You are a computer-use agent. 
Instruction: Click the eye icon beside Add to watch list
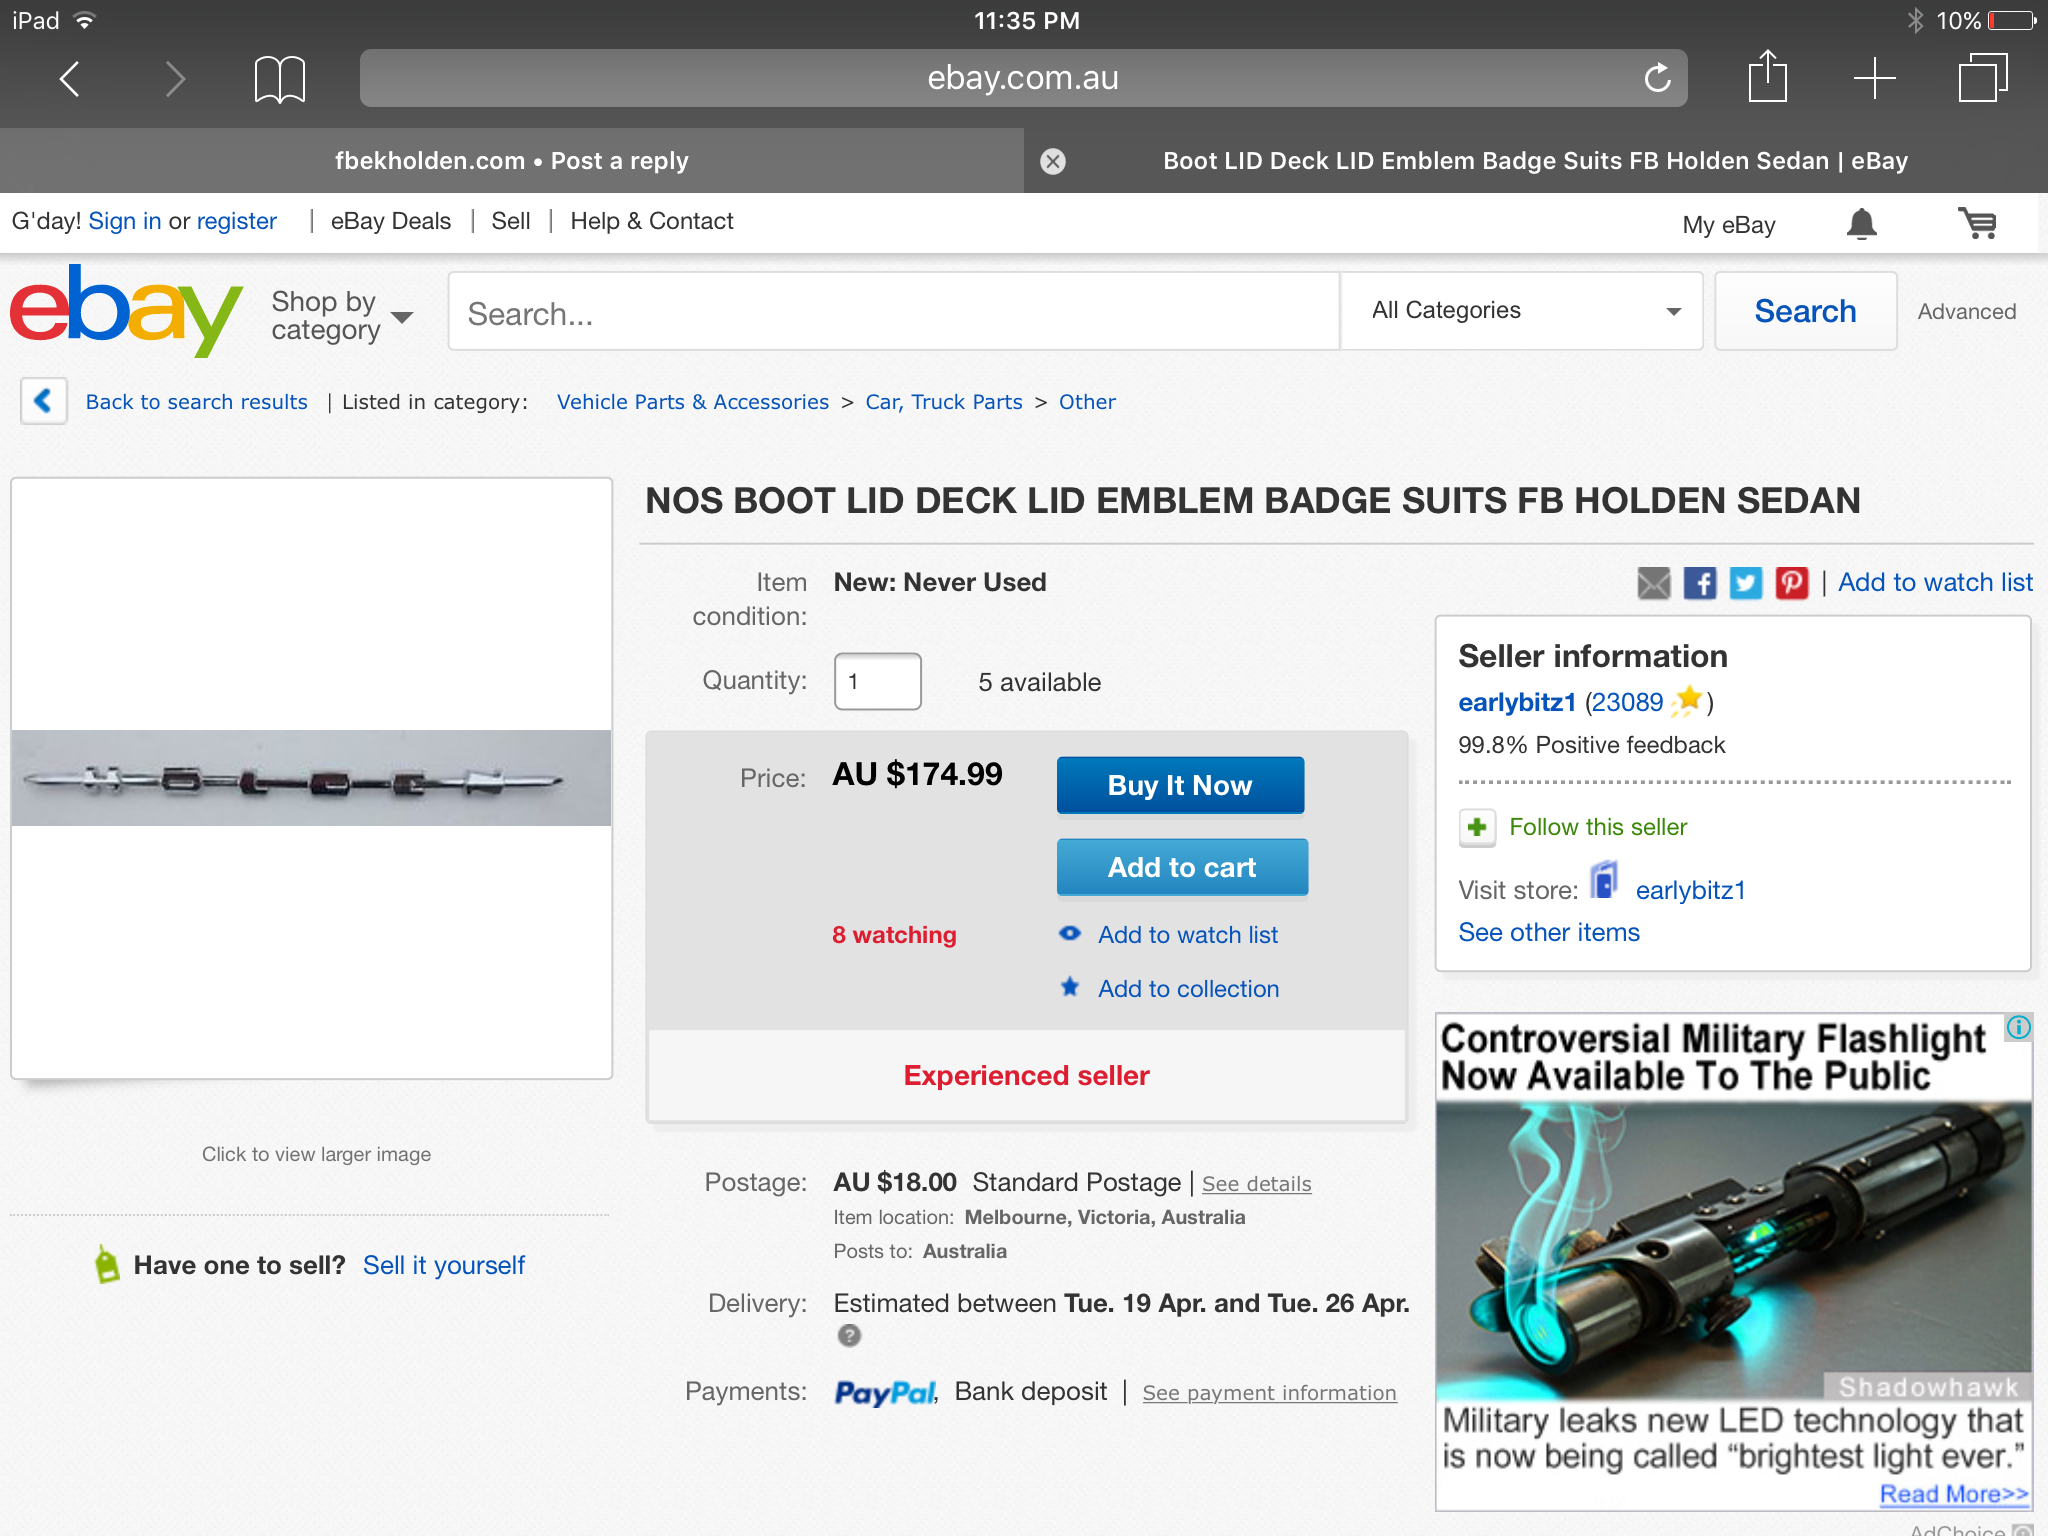tap(1070, 933)
